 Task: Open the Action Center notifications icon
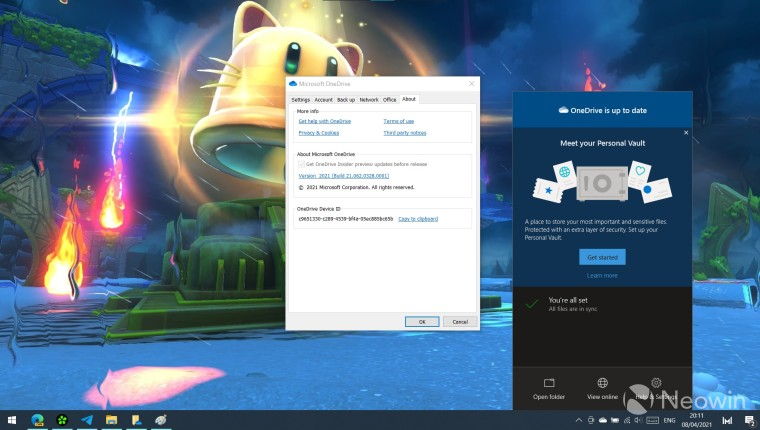click(x=749, y=421)
